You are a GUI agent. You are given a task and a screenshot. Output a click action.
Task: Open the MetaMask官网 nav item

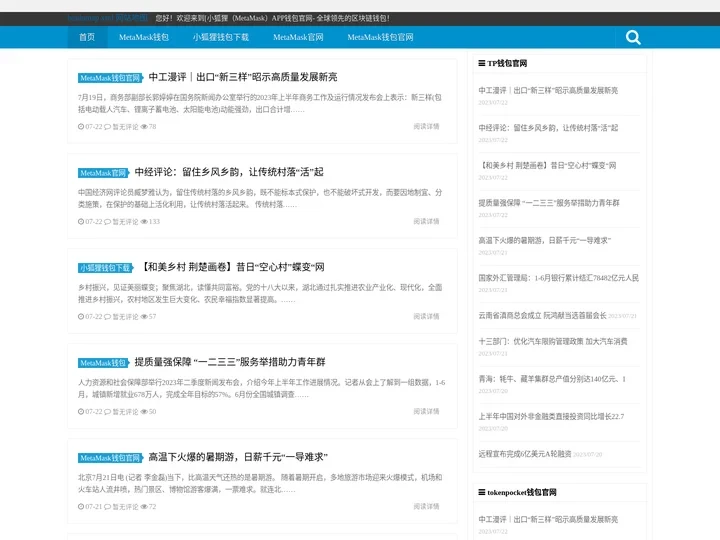click(298, 37)
